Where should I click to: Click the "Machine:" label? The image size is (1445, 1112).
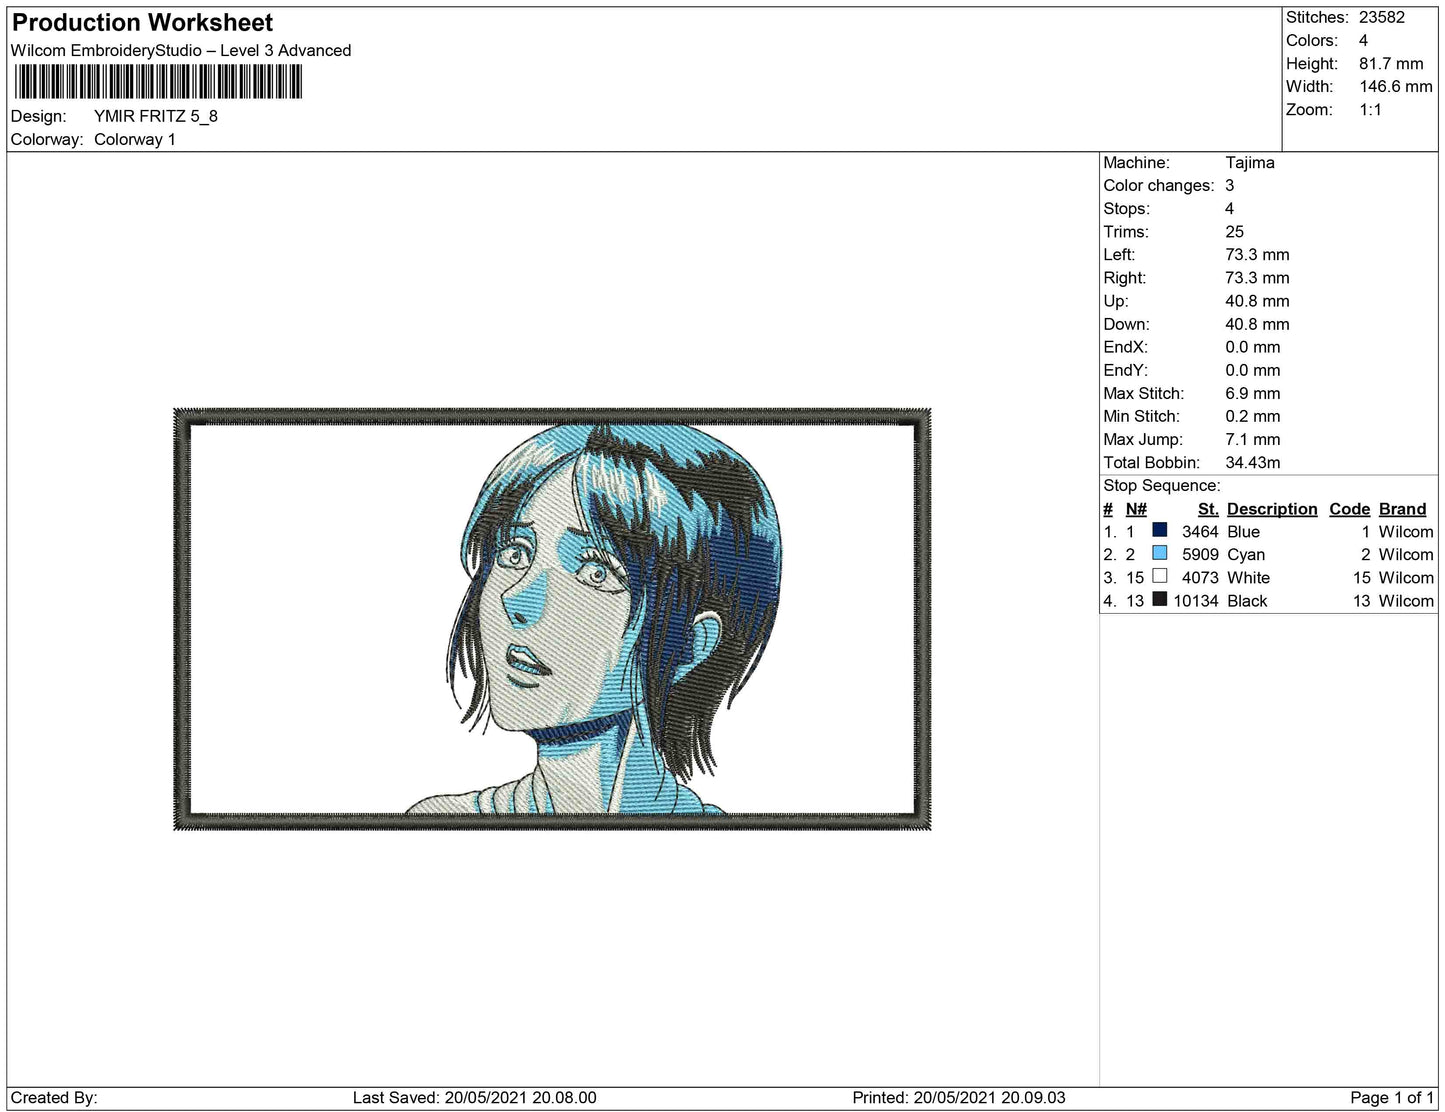tap(1136, 162)
